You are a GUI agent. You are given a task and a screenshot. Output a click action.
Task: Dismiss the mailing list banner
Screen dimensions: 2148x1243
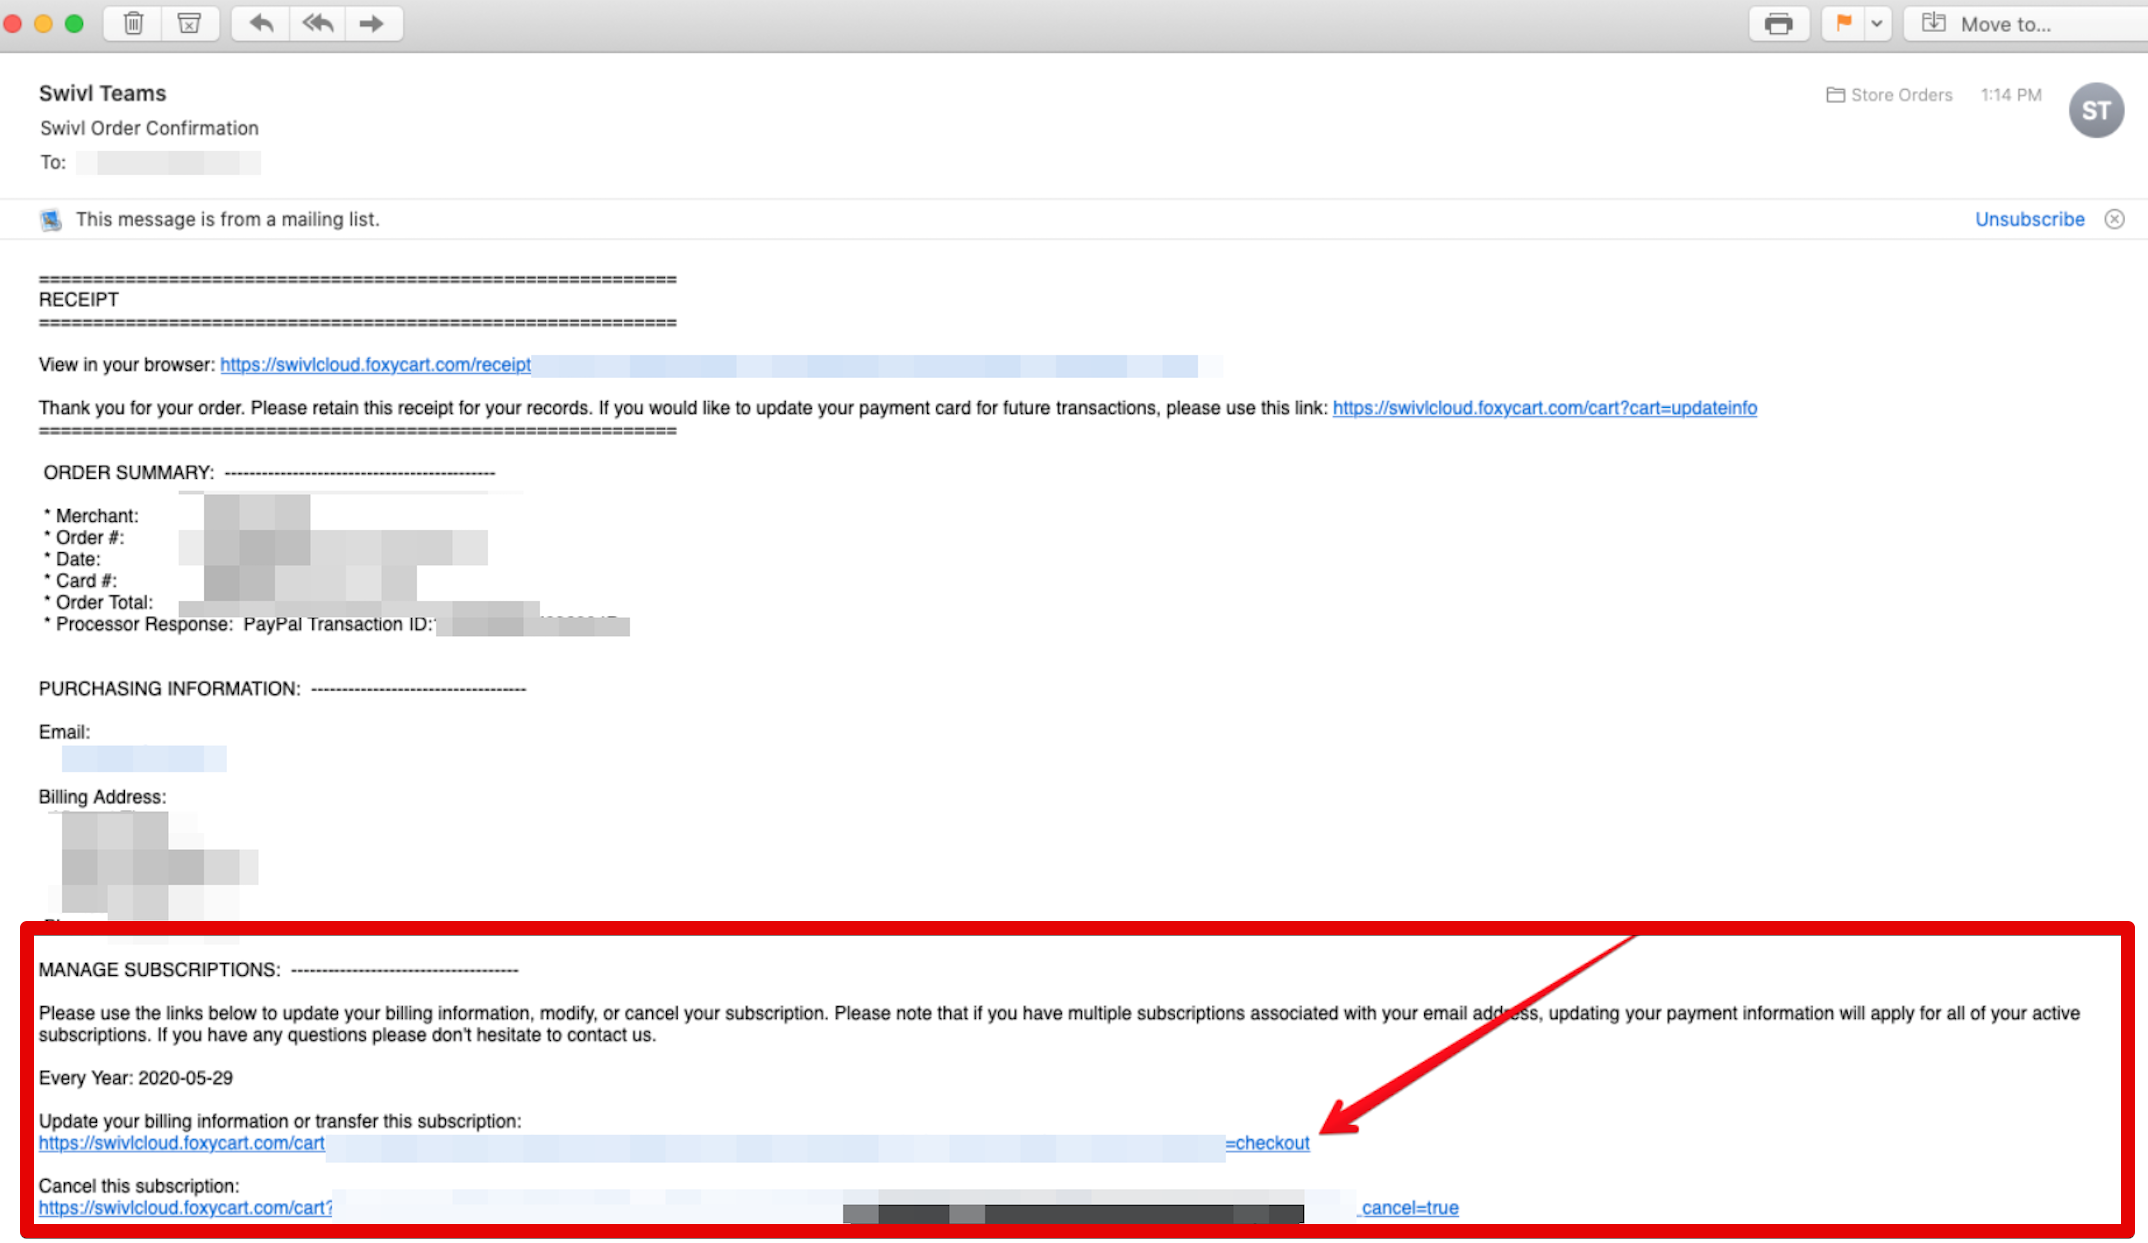2114,219
